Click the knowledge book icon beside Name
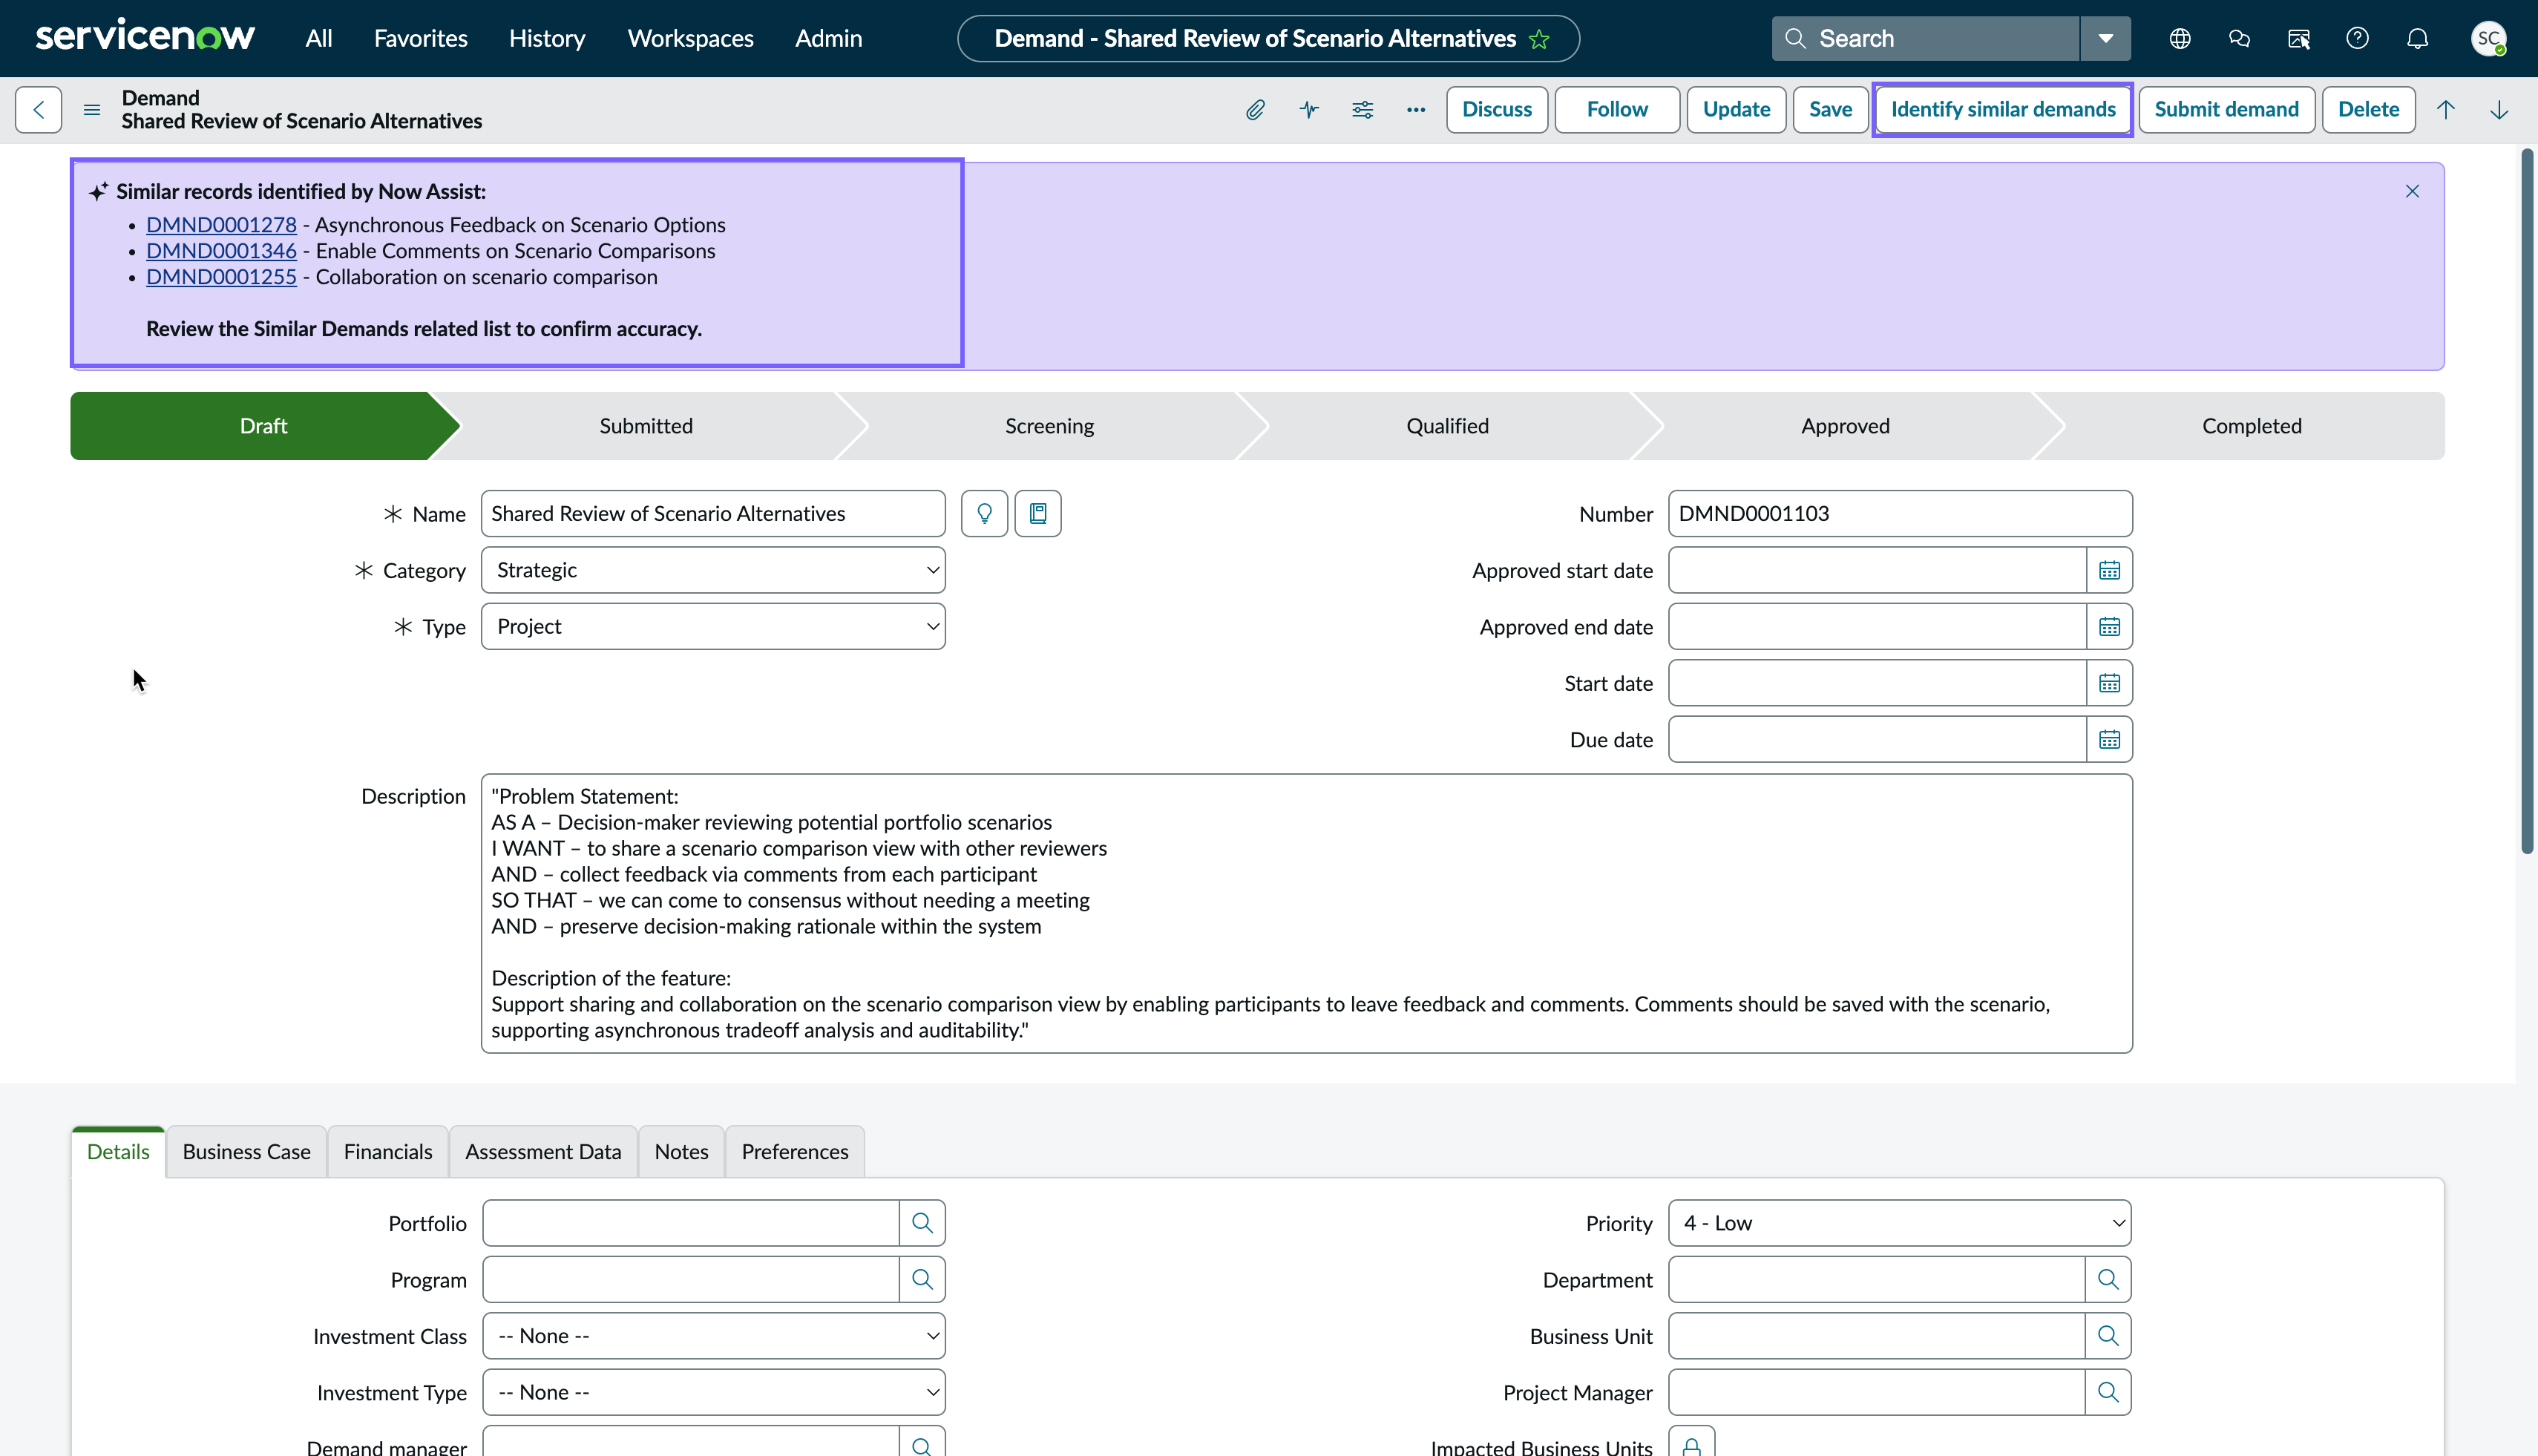 tap(1038, 513)
